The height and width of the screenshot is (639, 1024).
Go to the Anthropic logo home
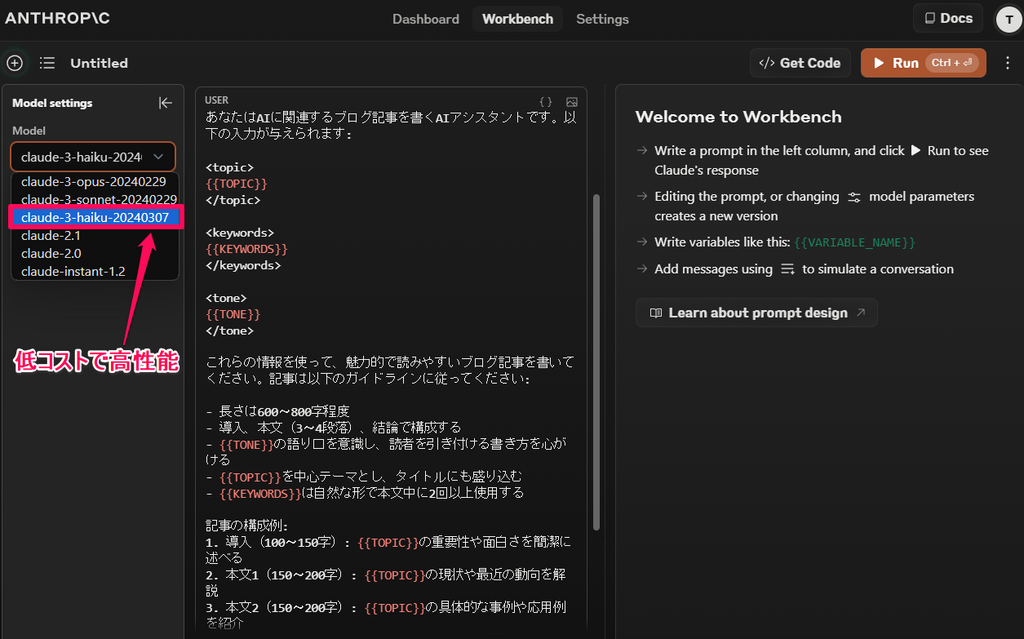click(57, 18)
